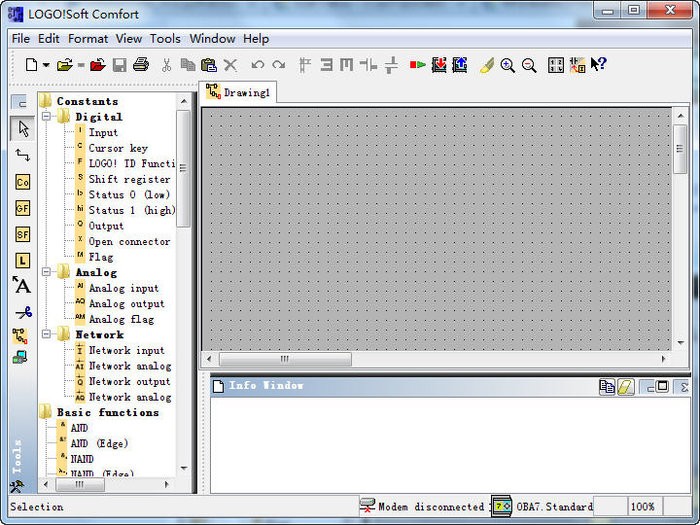Image resolution: width=700 pixels, height=525 pixels.
Task: Select Flag tree item
Action: (x=100, y=257)
